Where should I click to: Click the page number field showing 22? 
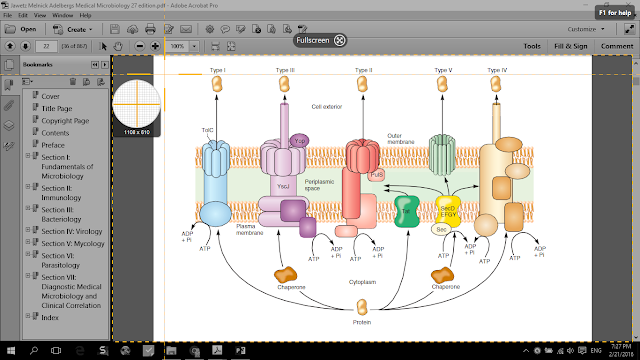coord(46,46)
